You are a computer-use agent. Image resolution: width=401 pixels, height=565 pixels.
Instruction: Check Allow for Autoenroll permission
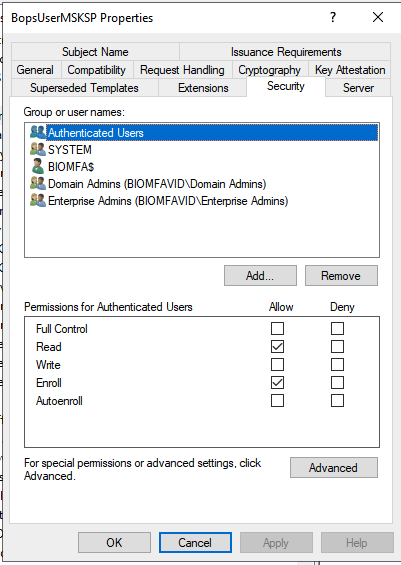277,401
